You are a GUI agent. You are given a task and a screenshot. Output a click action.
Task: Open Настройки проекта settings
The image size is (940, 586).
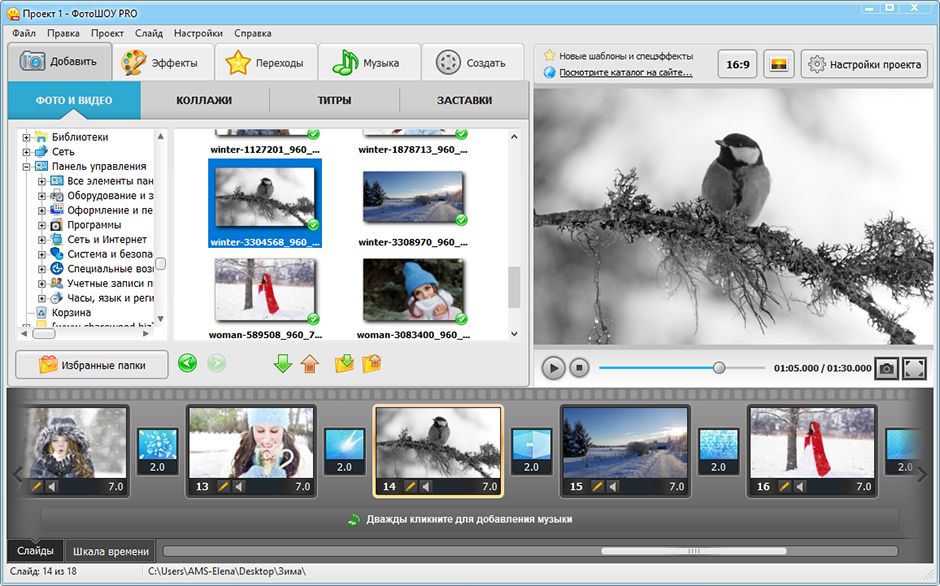coord(864,64)
